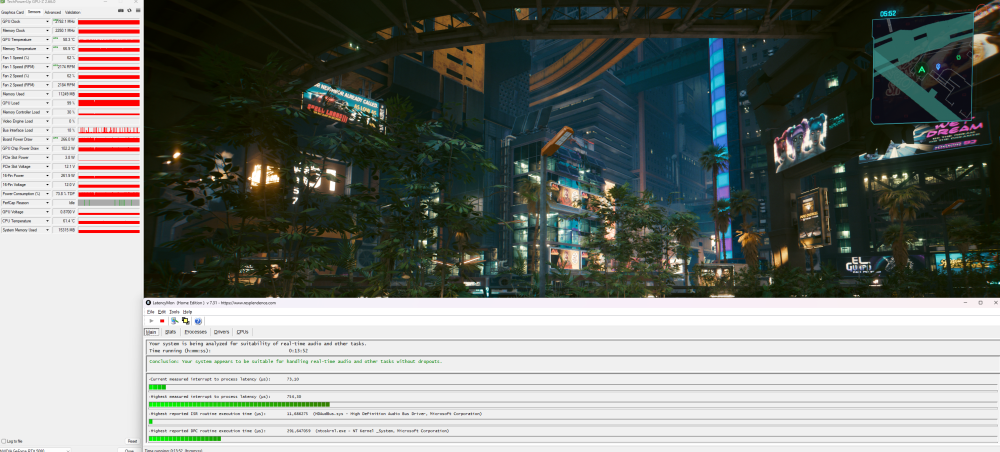Stop LatencyMon monitoring with the red stop icon
The image size is (1000, 452).
tap(162, 321)
